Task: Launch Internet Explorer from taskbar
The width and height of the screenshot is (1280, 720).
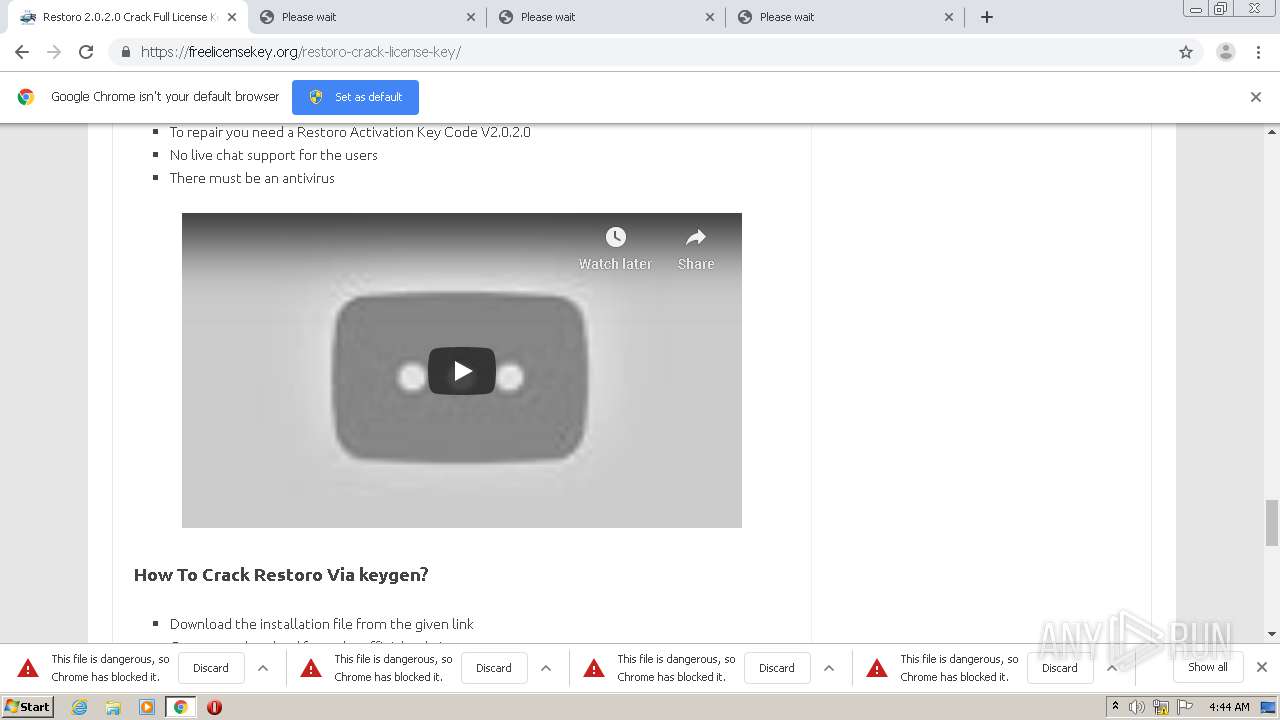Action: 79,707
